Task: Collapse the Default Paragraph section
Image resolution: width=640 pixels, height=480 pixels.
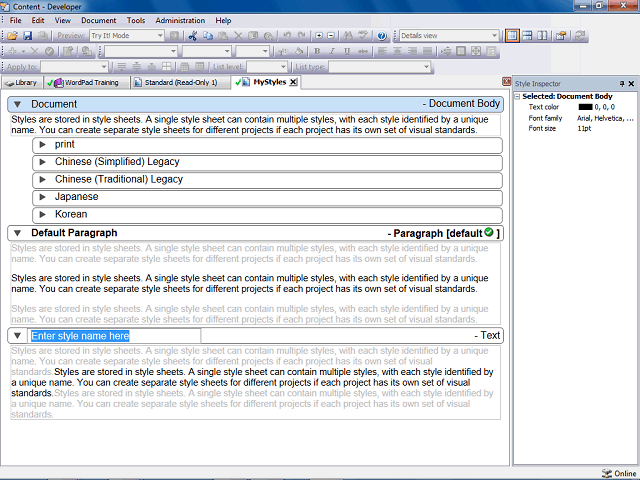Action: click(18, 233)
